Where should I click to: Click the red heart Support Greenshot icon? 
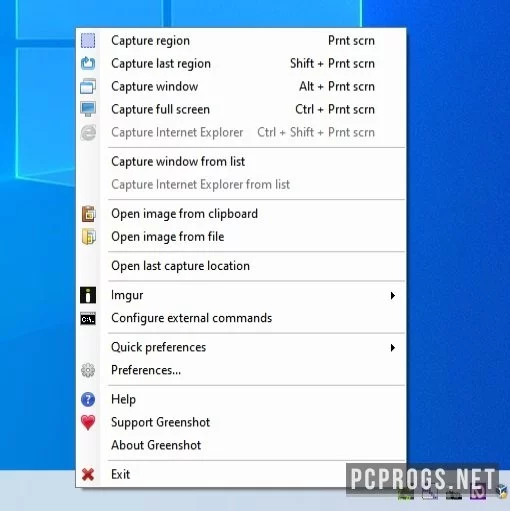coord(88,422)
